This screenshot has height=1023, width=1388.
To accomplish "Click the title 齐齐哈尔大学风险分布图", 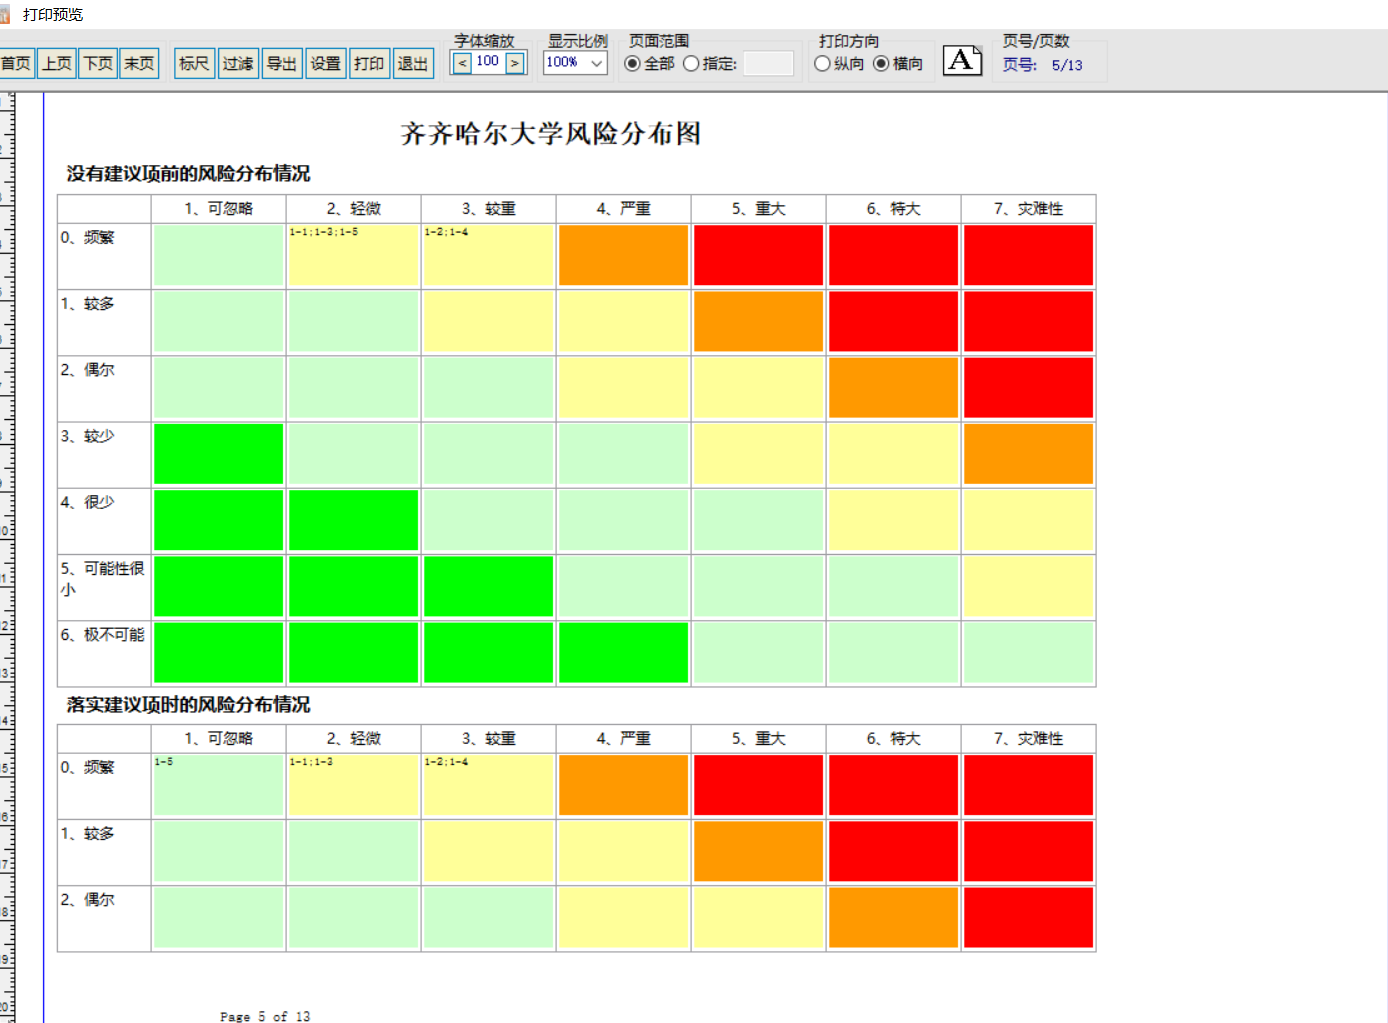I will pos(550,133).
